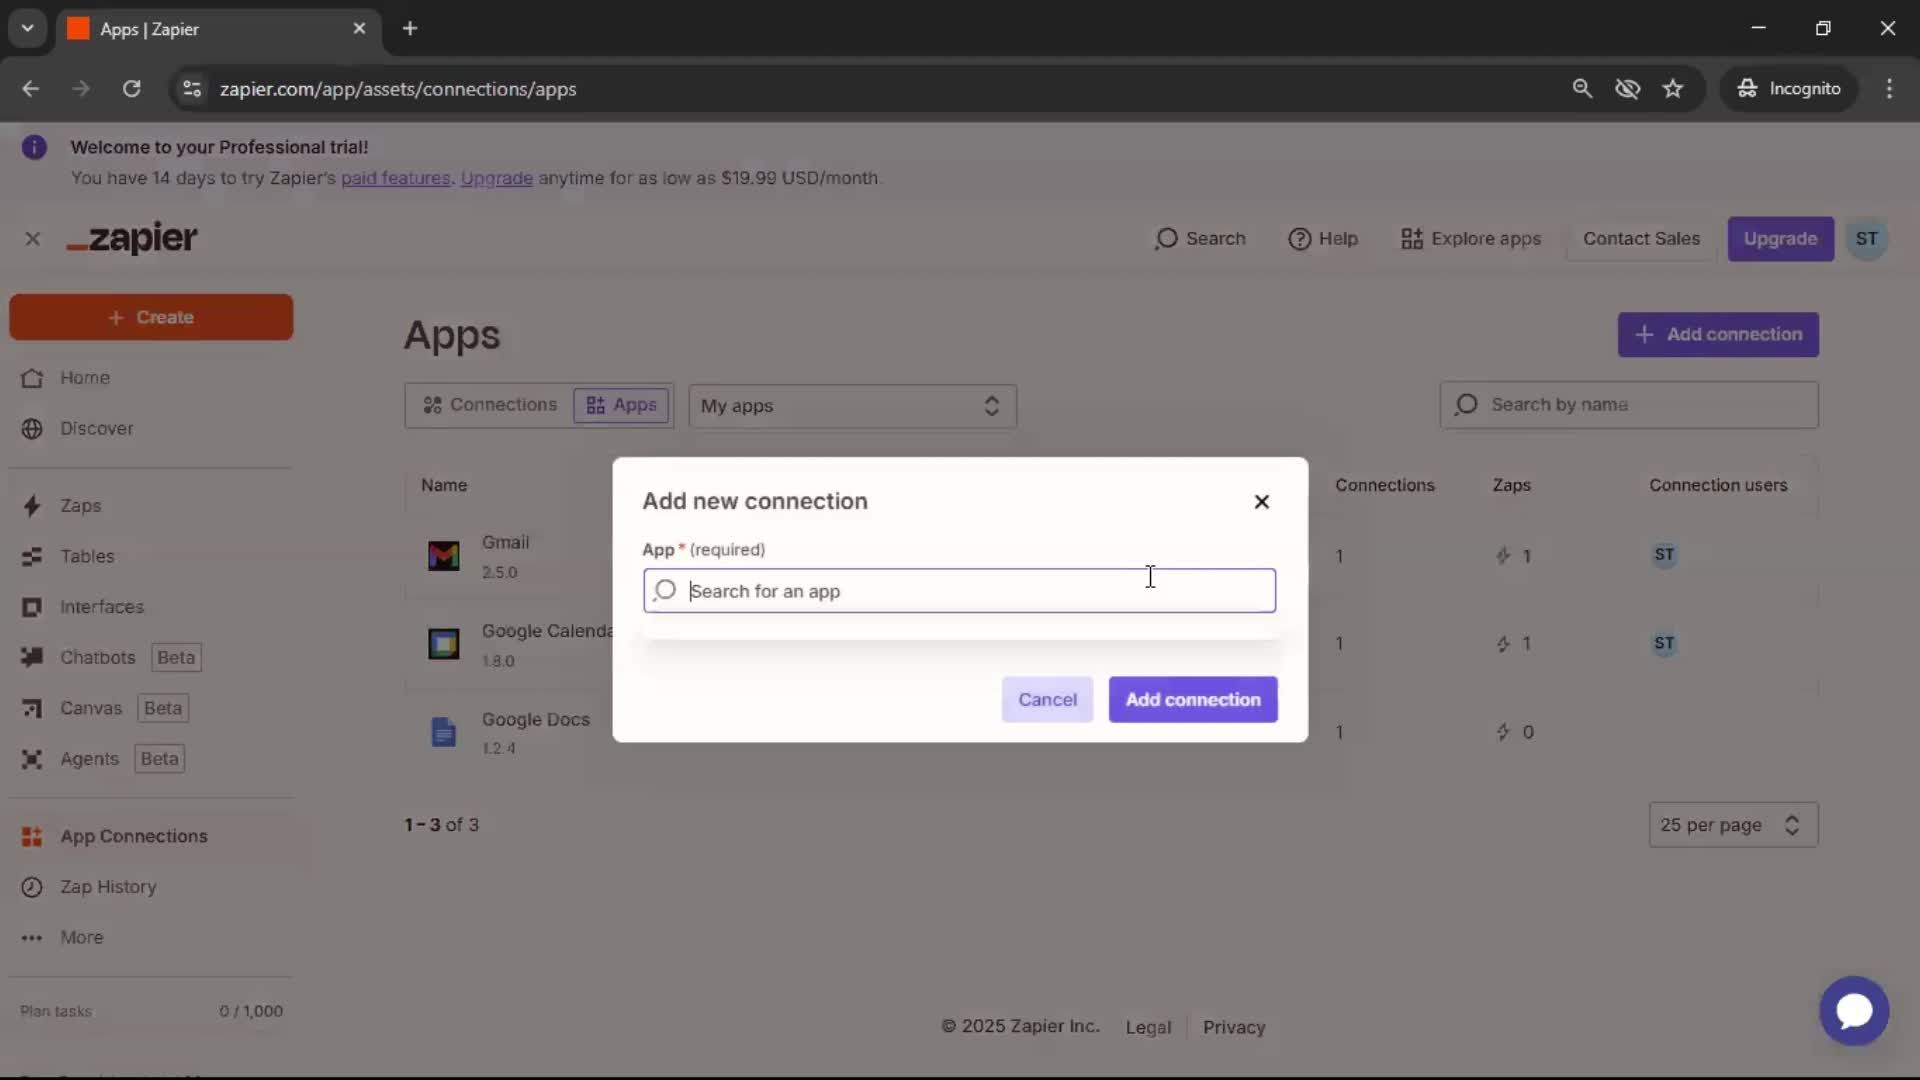This screenshot has height=1080, width=1920.
Task: Click the Connections column header
Action: tap(1384, 486)
